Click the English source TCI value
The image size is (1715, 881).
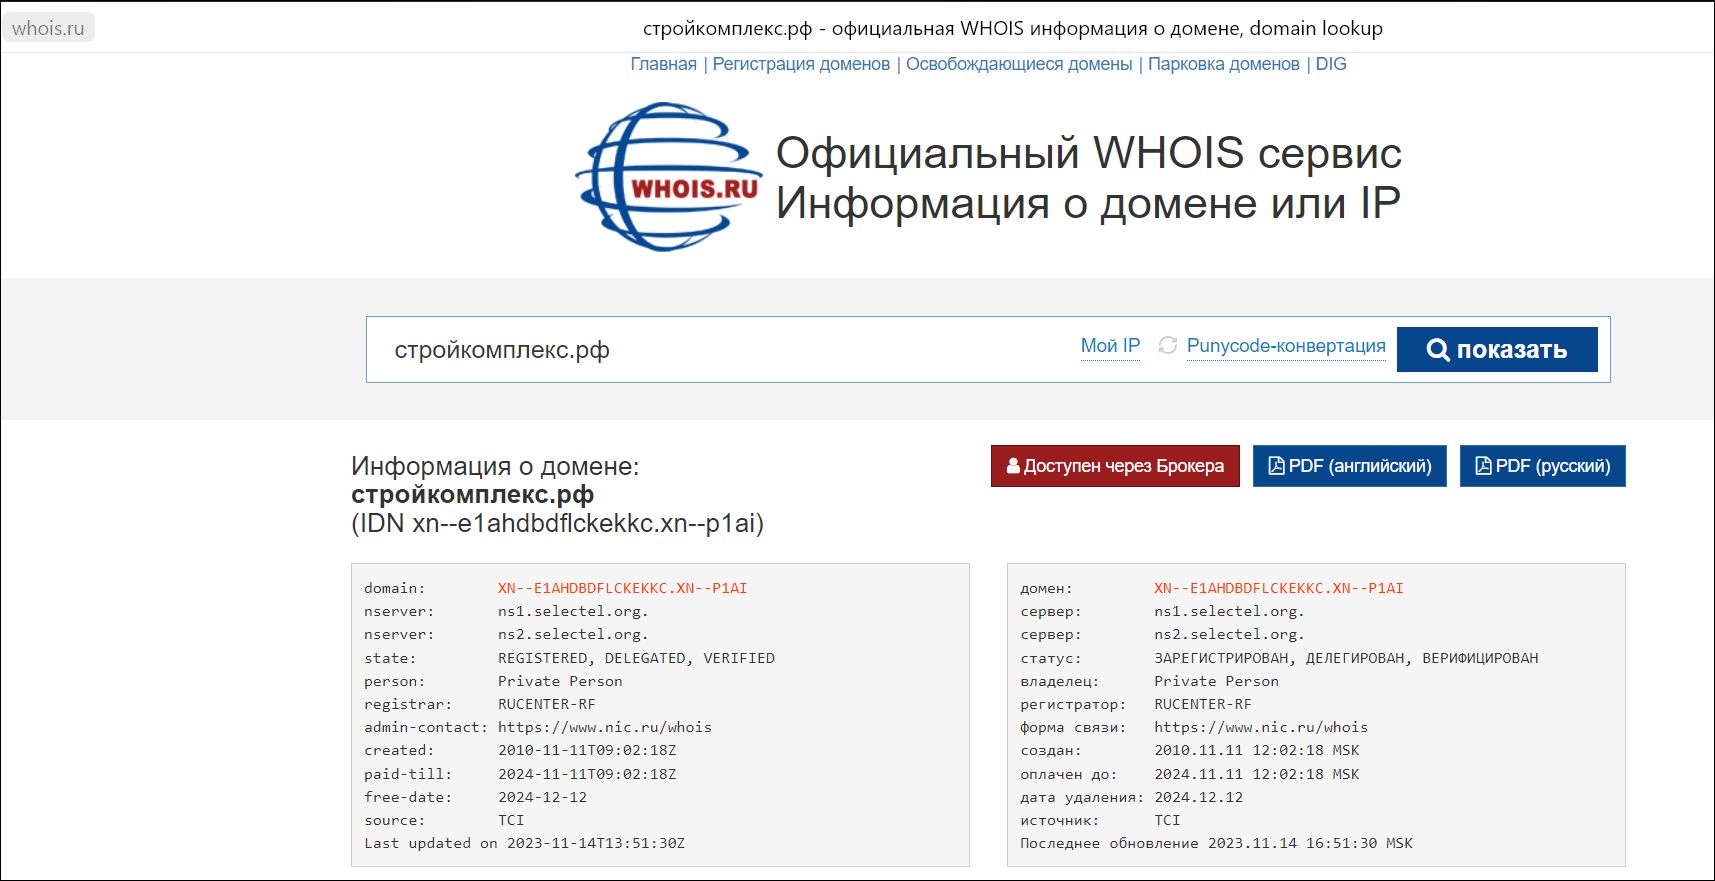[511, 820]
